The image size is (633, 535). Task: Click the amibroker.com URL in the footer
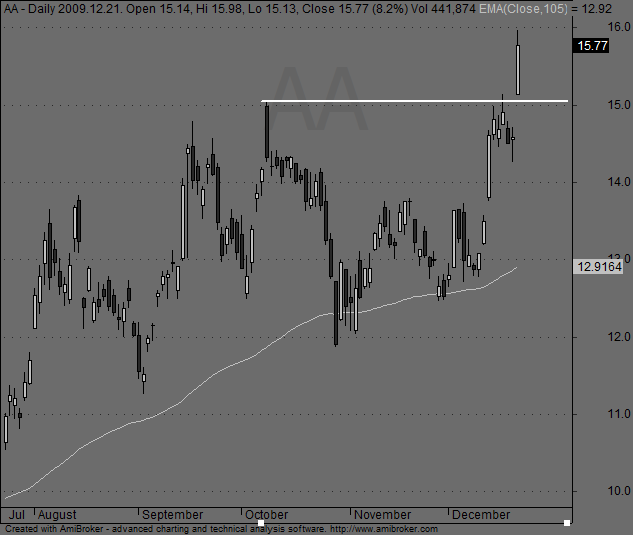click(384, 529)
